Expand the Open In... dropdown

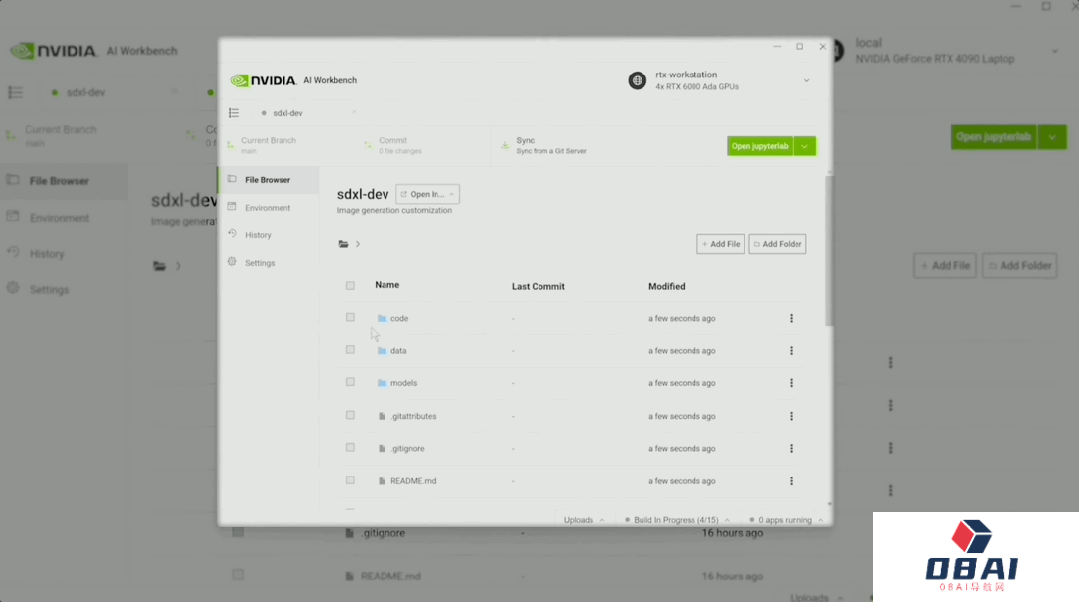(427, 194)
